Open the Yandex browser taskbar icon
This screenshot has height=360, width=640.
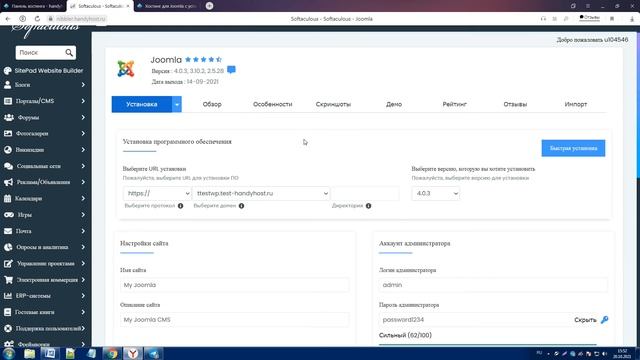133,353
